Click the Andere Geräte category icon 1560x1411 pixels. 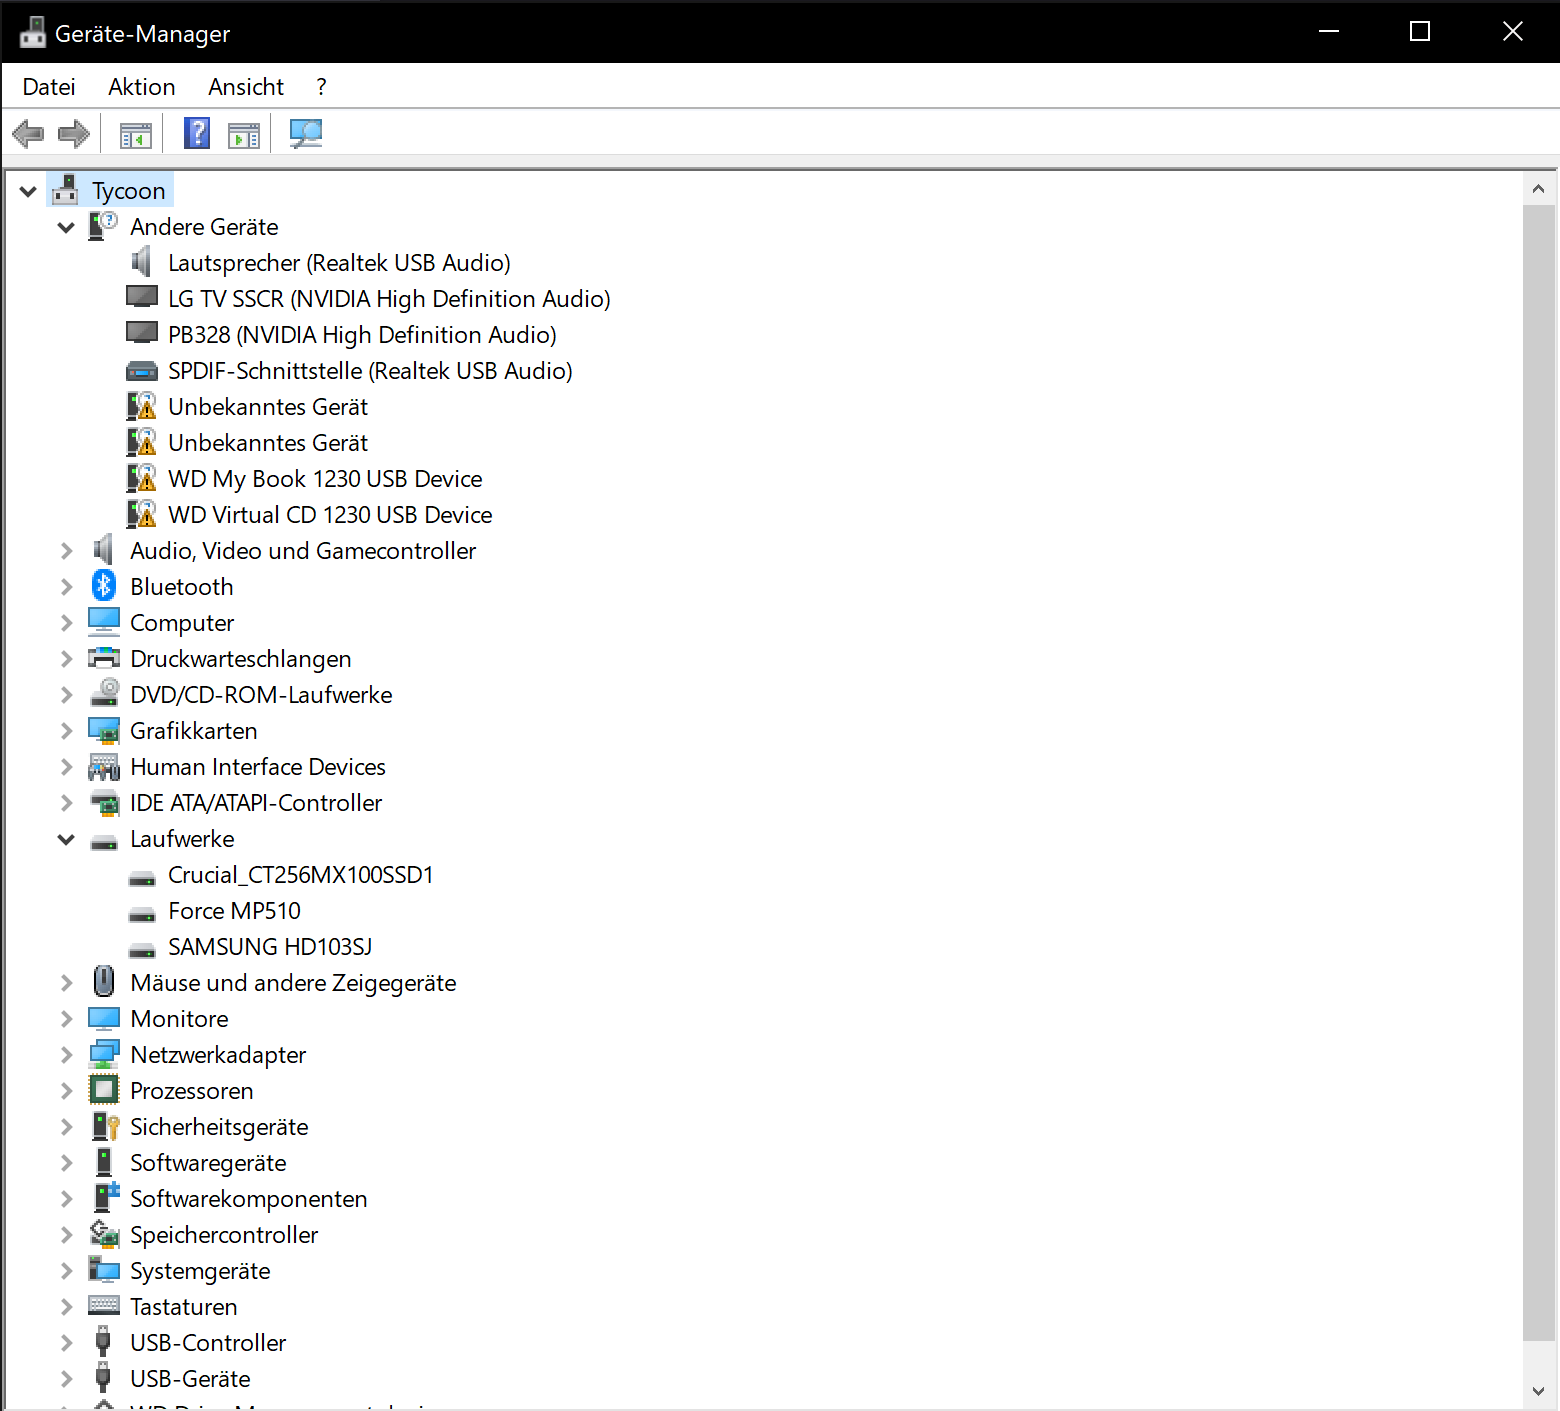pos(103,226)
